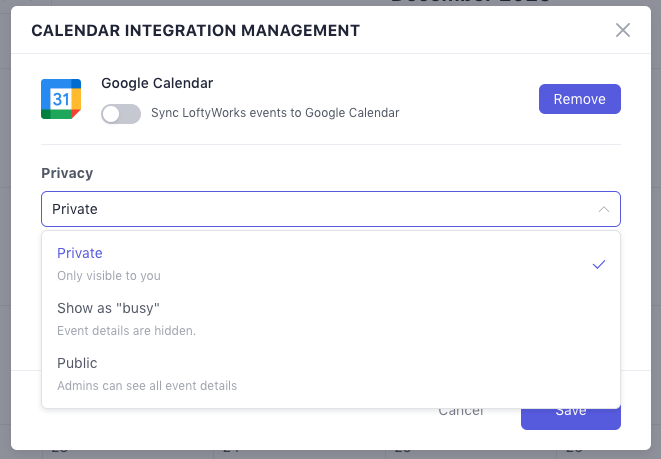This screenshot has height=459, width=661.
Task: Click the Privacy section heading
Action: pos(67,173)
